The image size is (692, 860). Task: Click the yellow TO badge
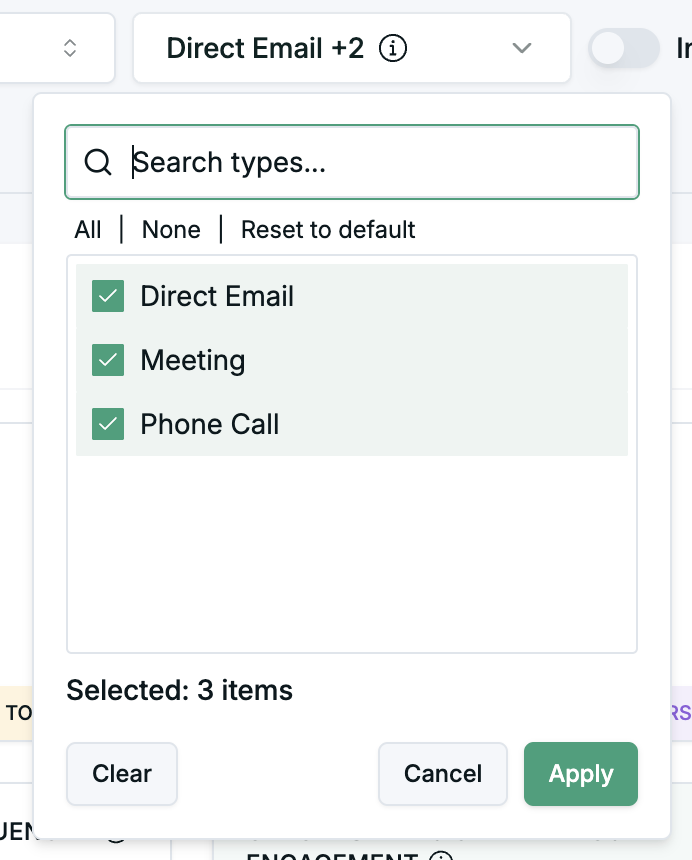click(x=18, y=713)
